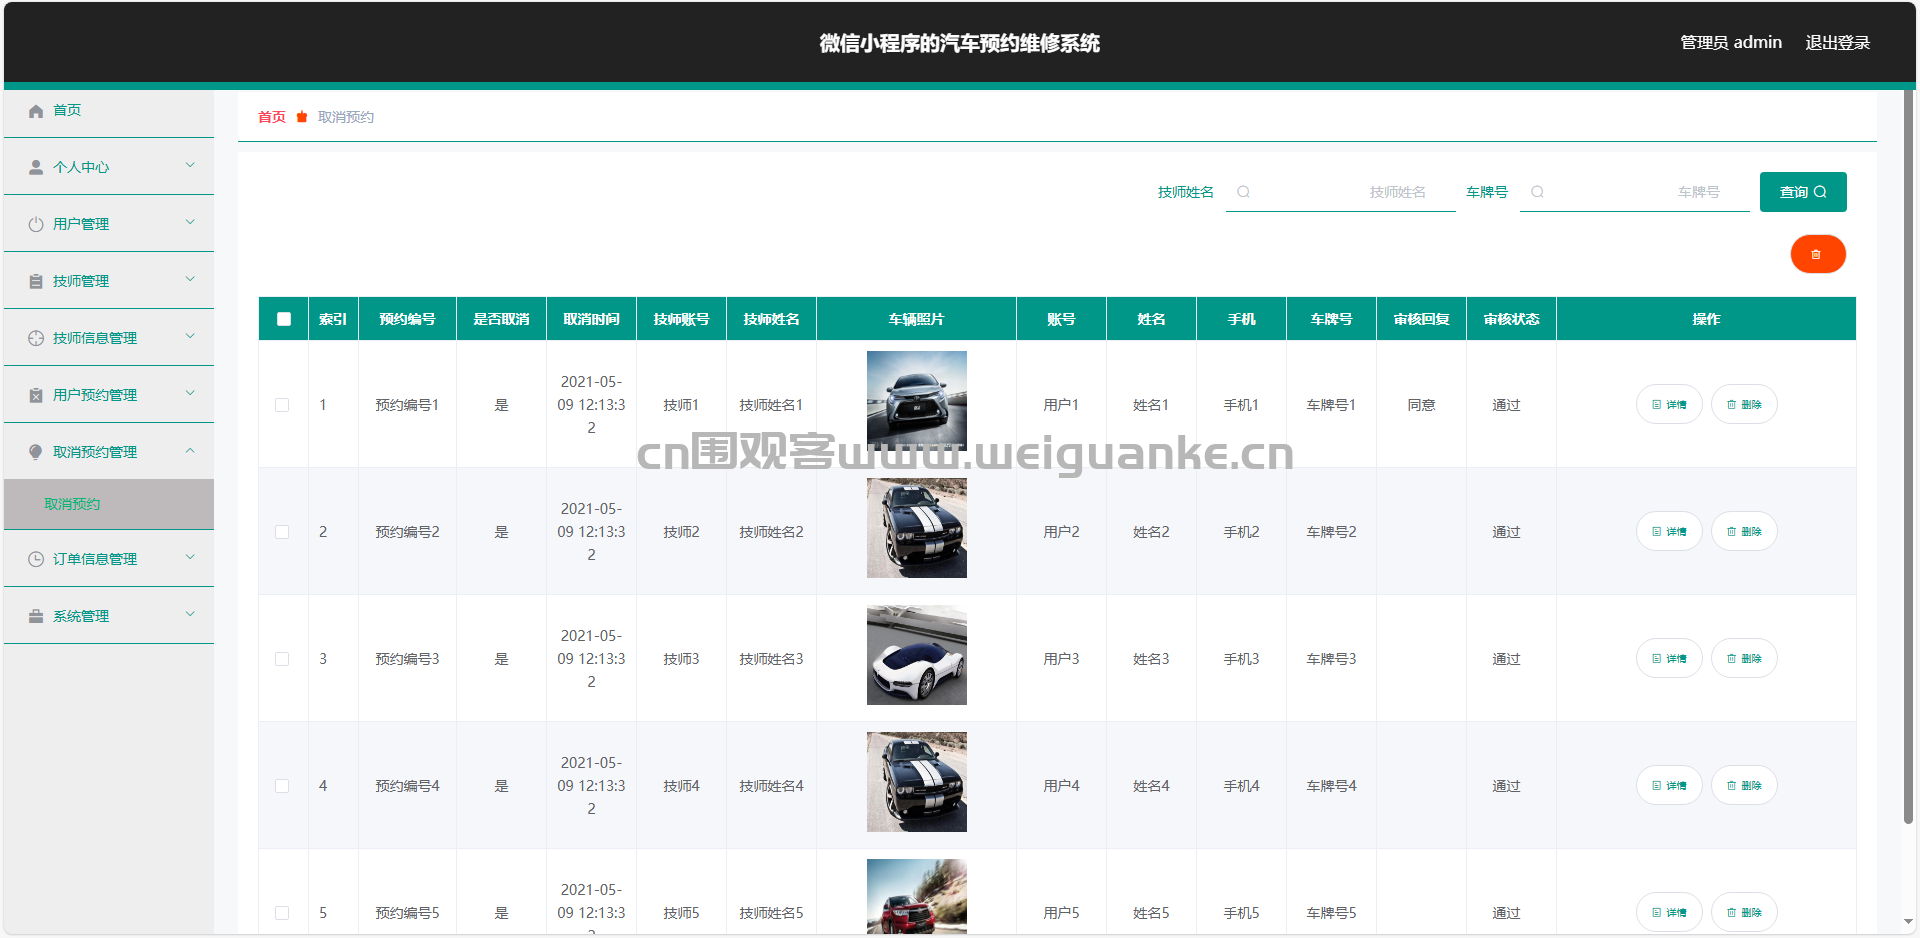1920x938 pixels.
Task: Click the clock icon beside 订单信息管理
Action: coord(36,559)
